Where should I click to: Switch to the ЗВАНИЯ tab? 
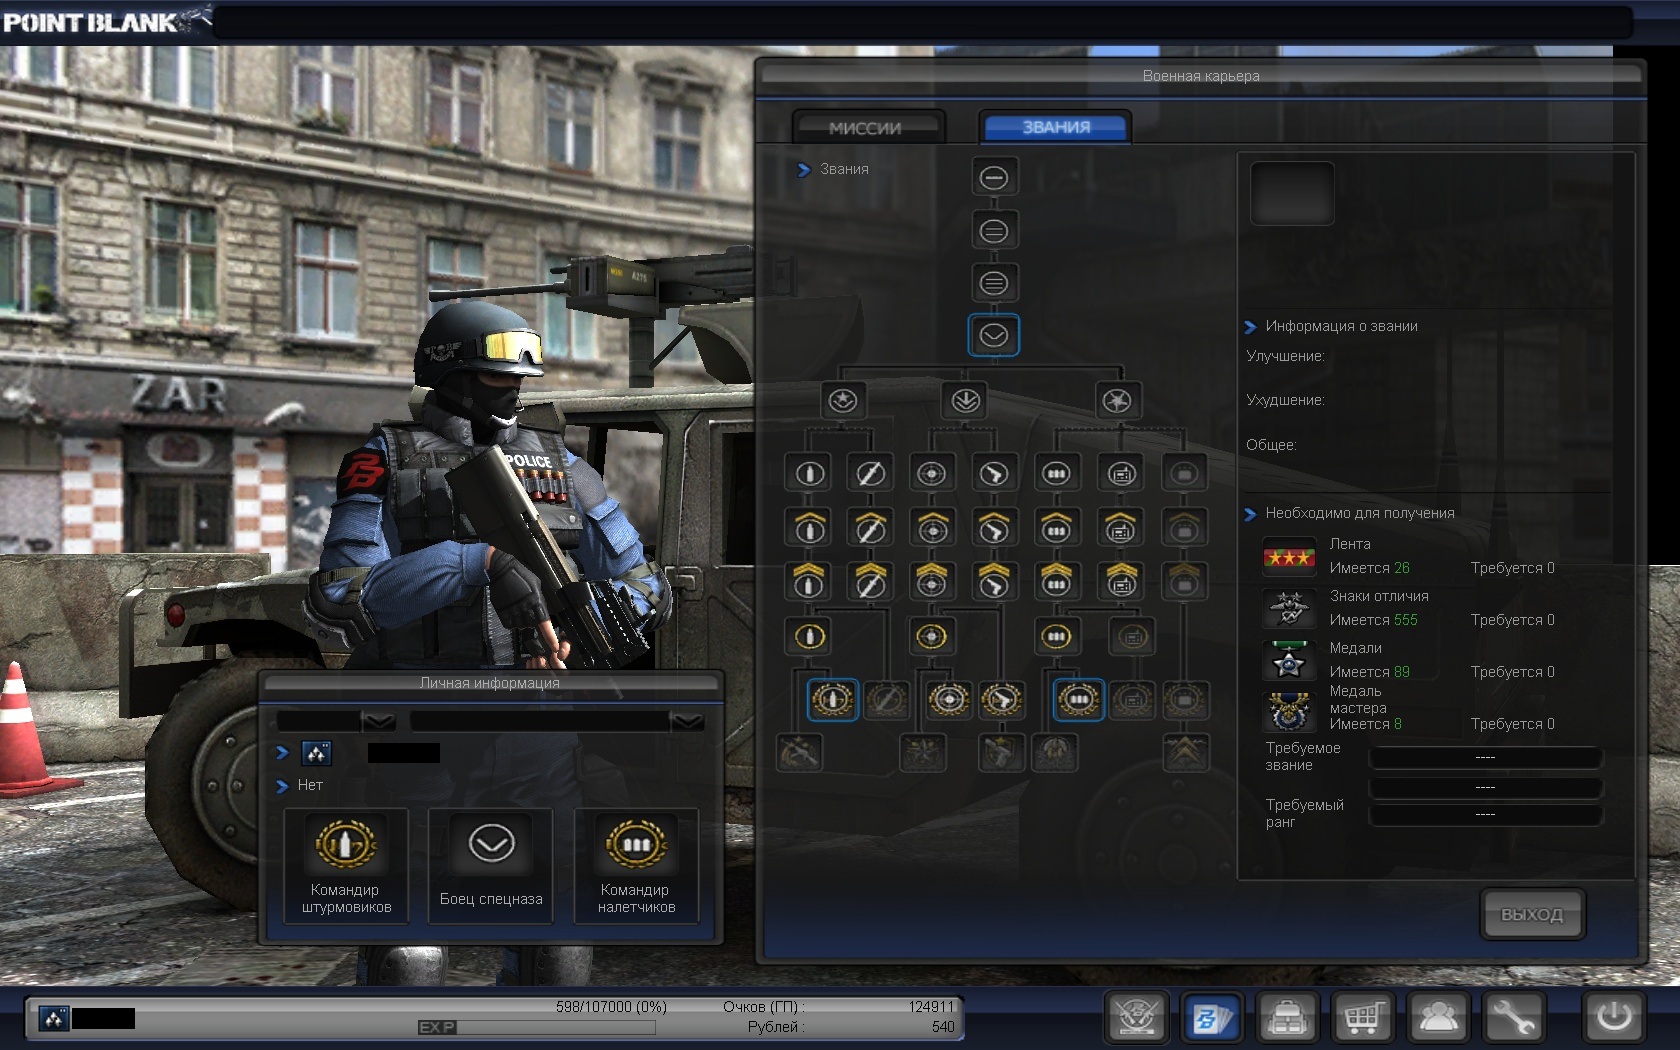[x=1055, y=127]
